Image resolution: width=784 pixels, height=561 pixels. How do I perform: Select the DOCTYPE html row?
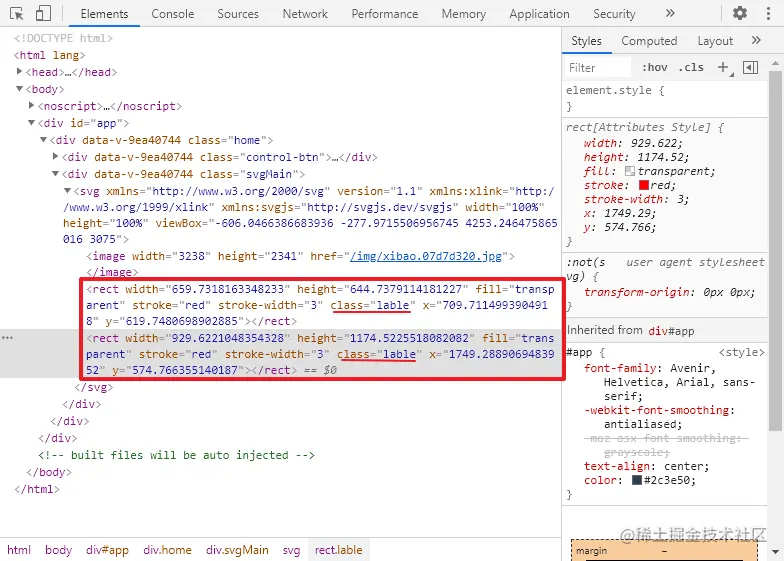click(x=64, y=38)
